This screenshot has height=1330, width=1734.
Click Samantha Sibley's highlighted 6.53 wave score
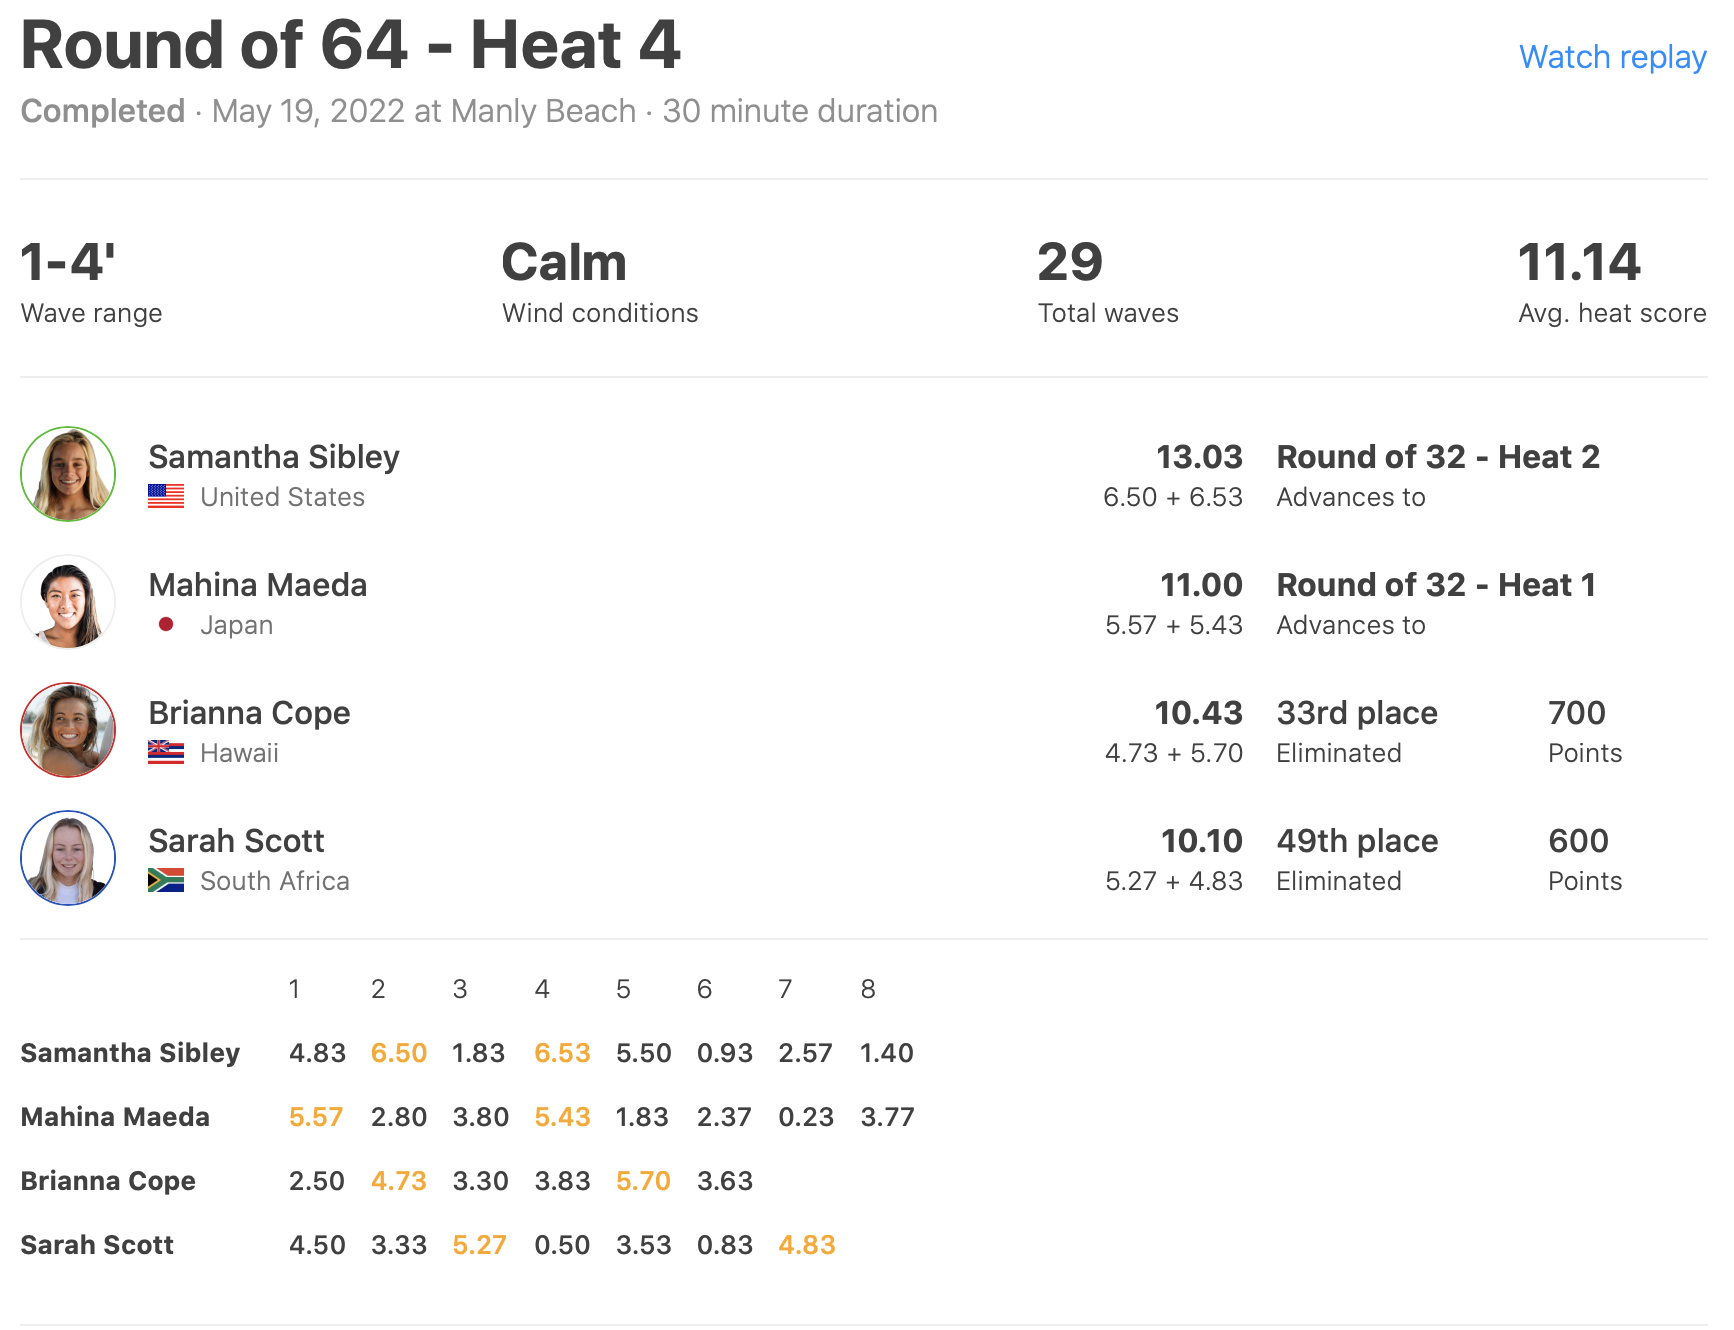click(562, 1053)
